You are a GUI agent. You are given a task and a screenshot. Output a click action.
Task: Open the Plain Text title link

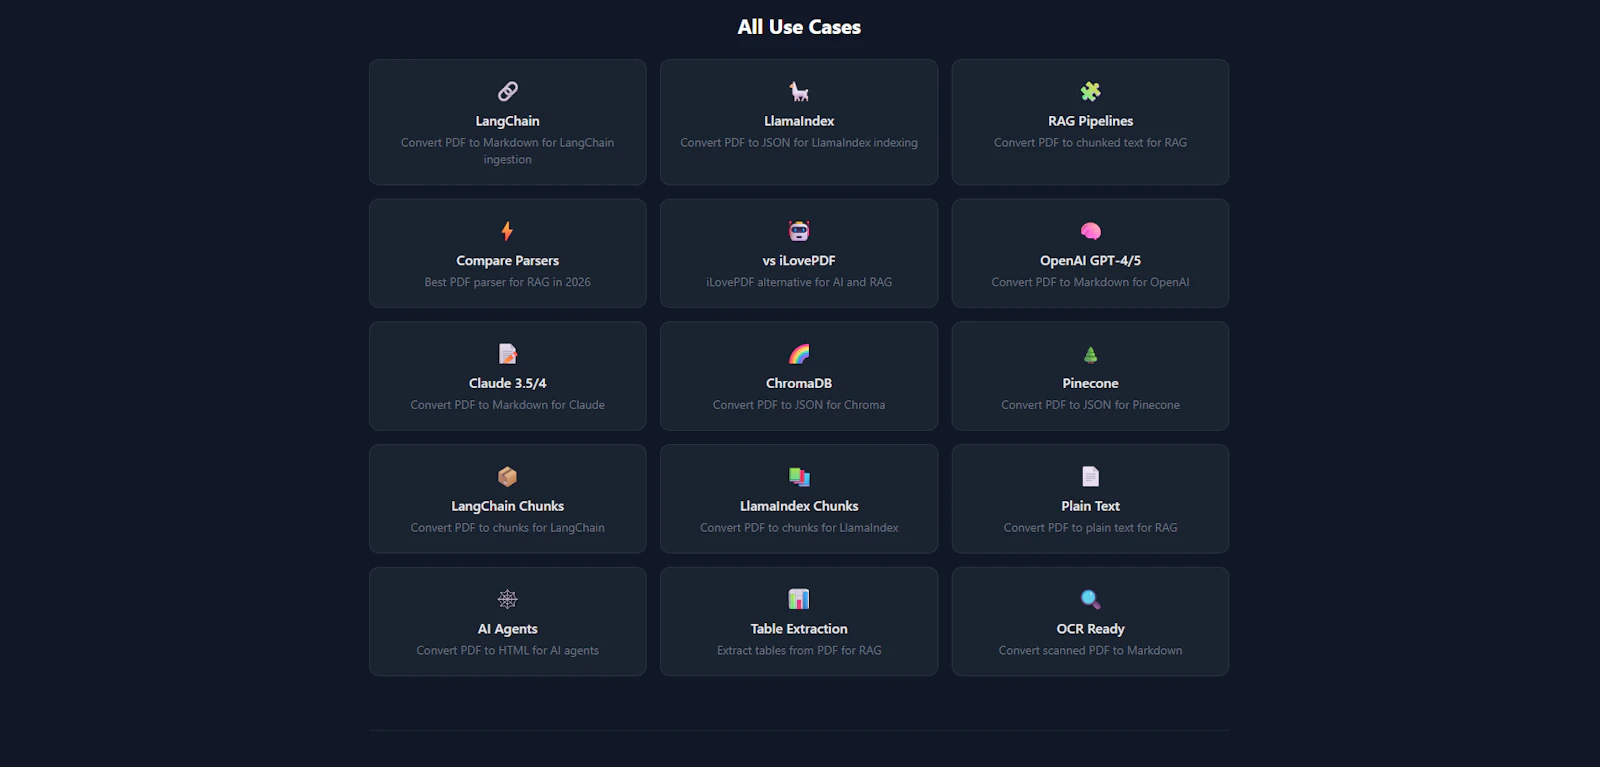[1091, 507]
